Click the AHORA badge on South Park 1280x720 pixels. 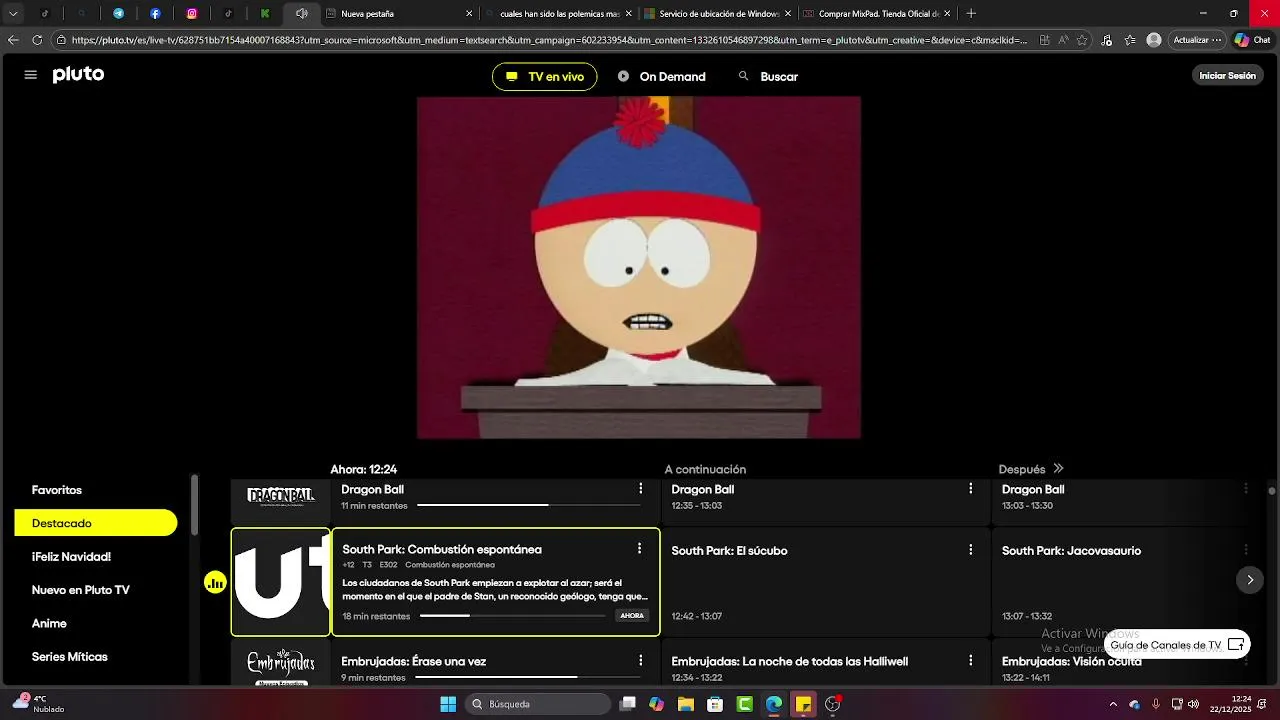632,616
